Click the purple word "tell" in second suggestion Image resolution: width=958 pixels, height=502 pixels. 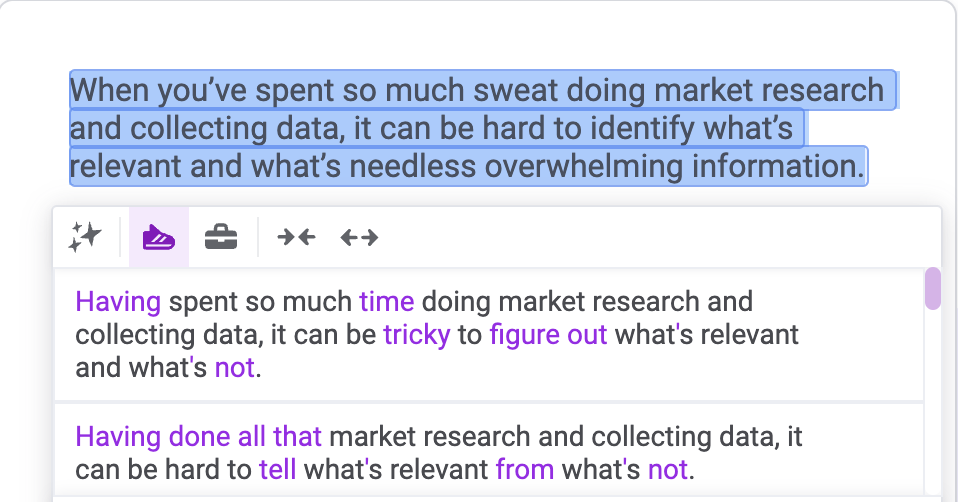(x=277, y=470)
